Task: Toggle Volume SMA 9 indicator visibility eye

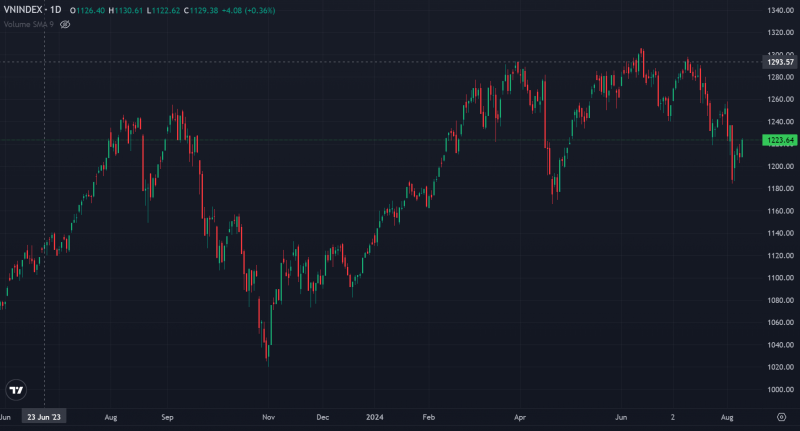Action: [x=65, y=24]
